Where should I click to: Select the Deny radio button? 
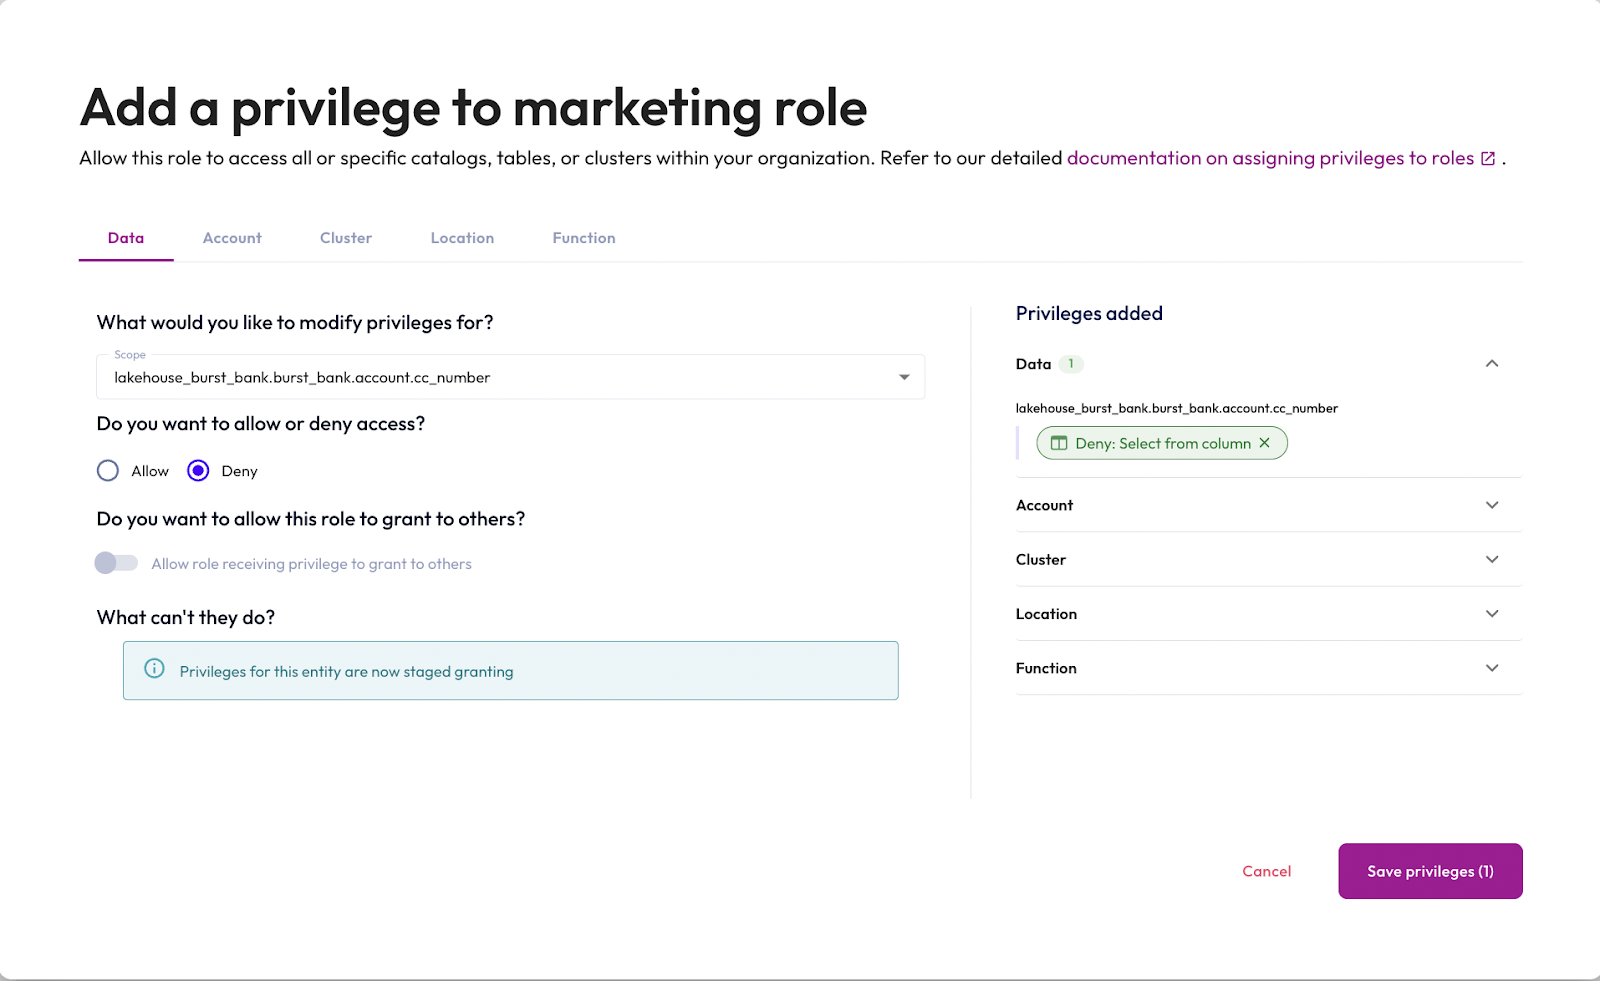[198, 471]
